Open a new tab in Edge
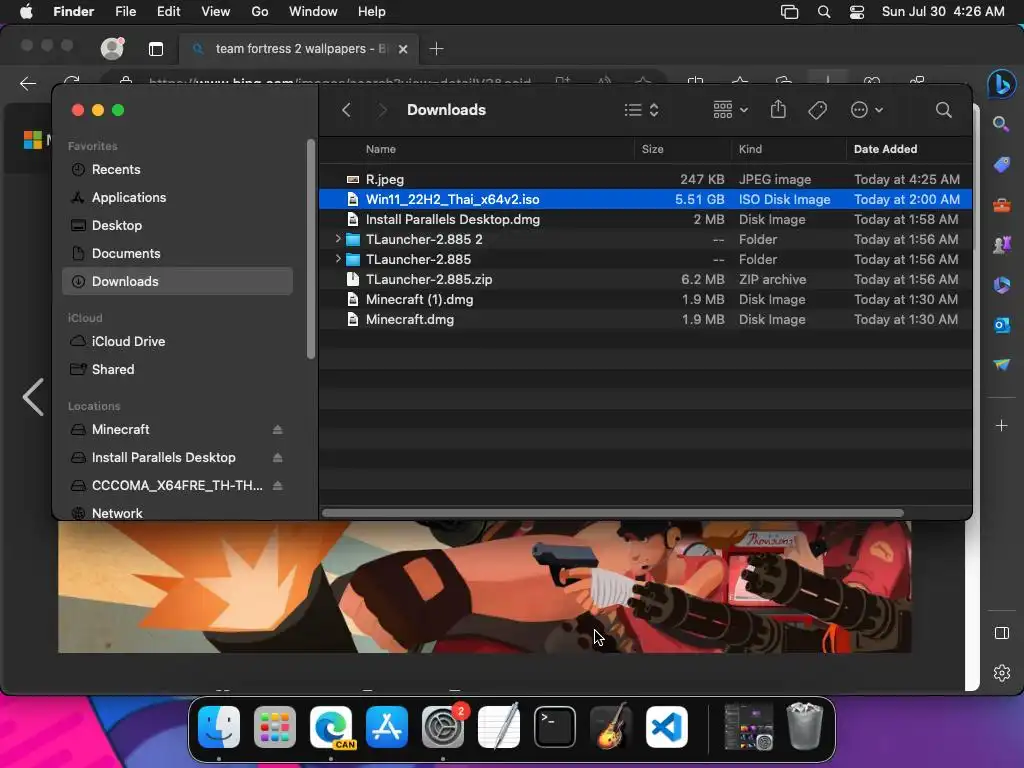The height and width of the screenshot is (768, 1024). point(436,49)
